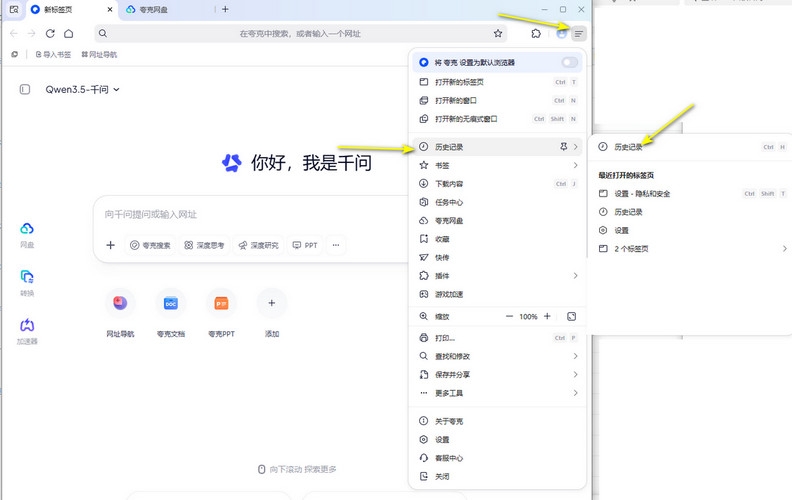Enter fullscreen using the zoom row icon
This screenshot has height=500, width=792.
click(x=572, y=316)
